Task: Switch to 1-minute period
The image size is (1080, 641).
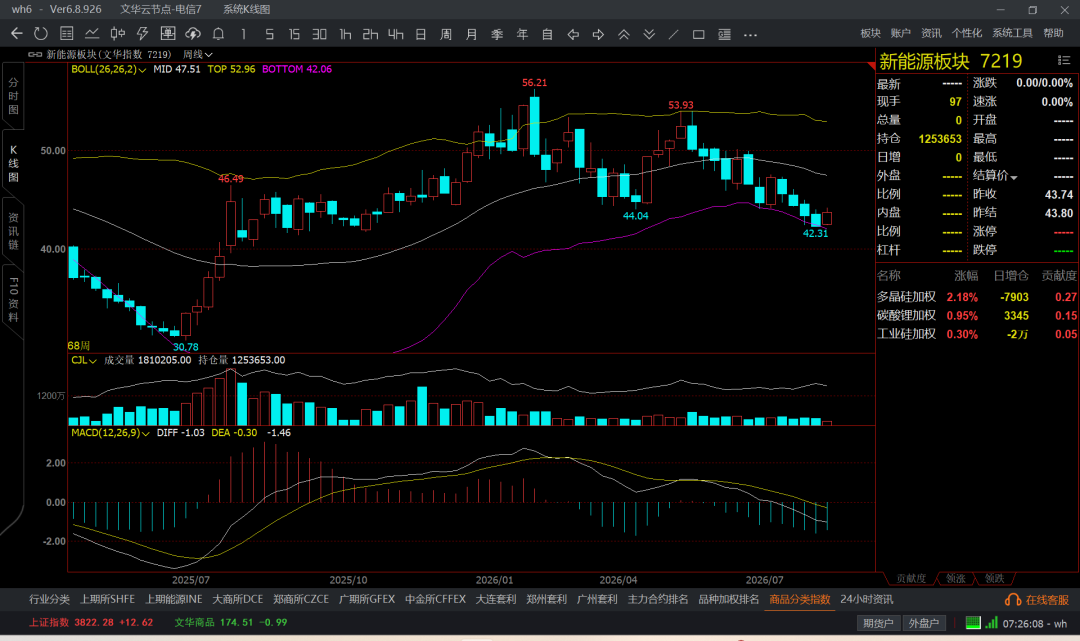Action: [x=243, y=34]
